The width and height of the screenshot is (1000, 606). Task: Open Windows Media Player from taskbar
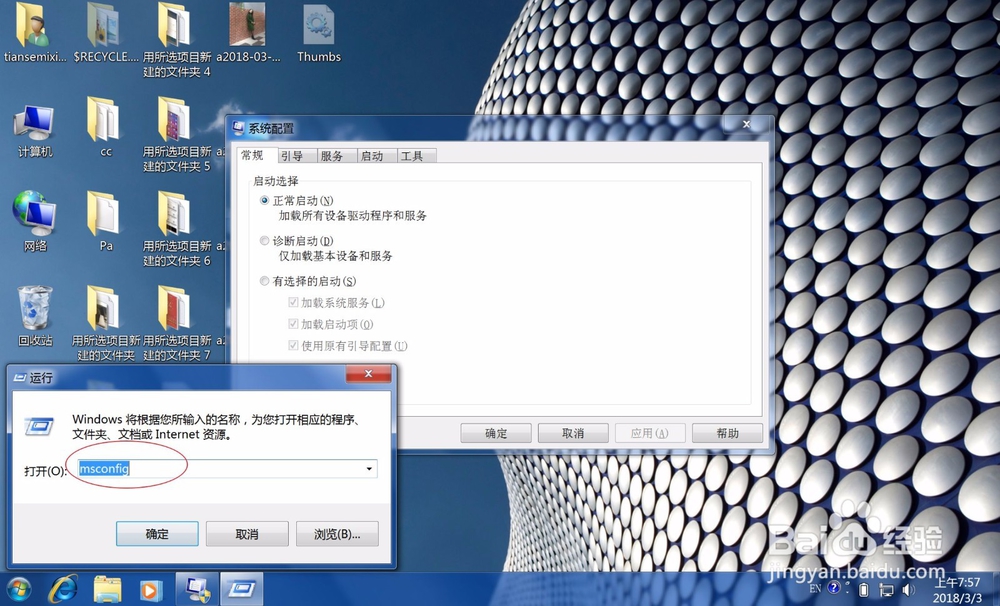point(151,589)
